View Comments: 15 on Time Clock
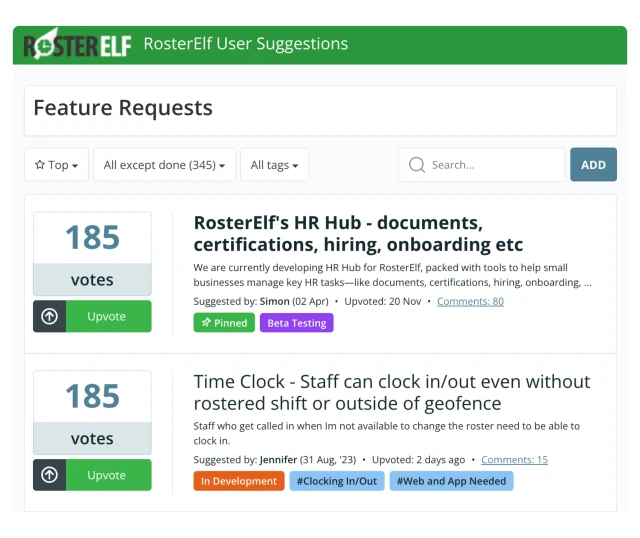This screenshot has height=538, width=640. (514, 460)
